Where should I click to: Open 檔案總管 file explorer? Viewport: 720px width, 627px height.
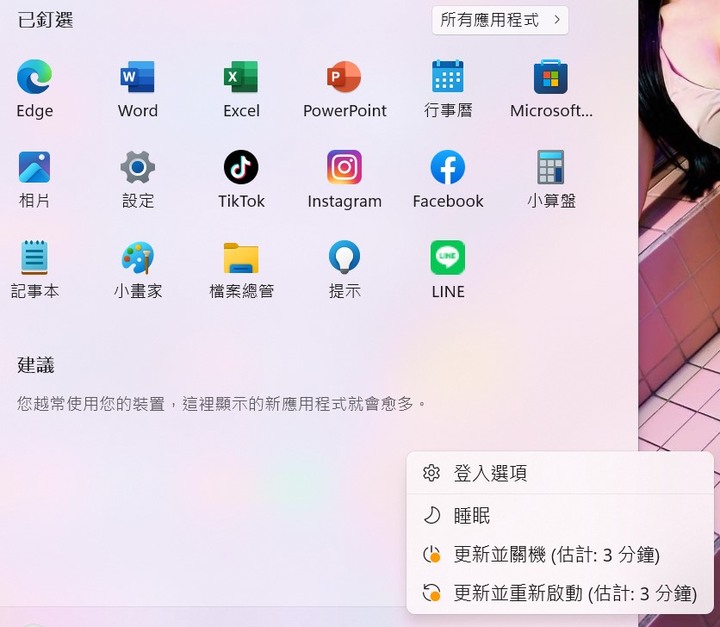point(241,258)
